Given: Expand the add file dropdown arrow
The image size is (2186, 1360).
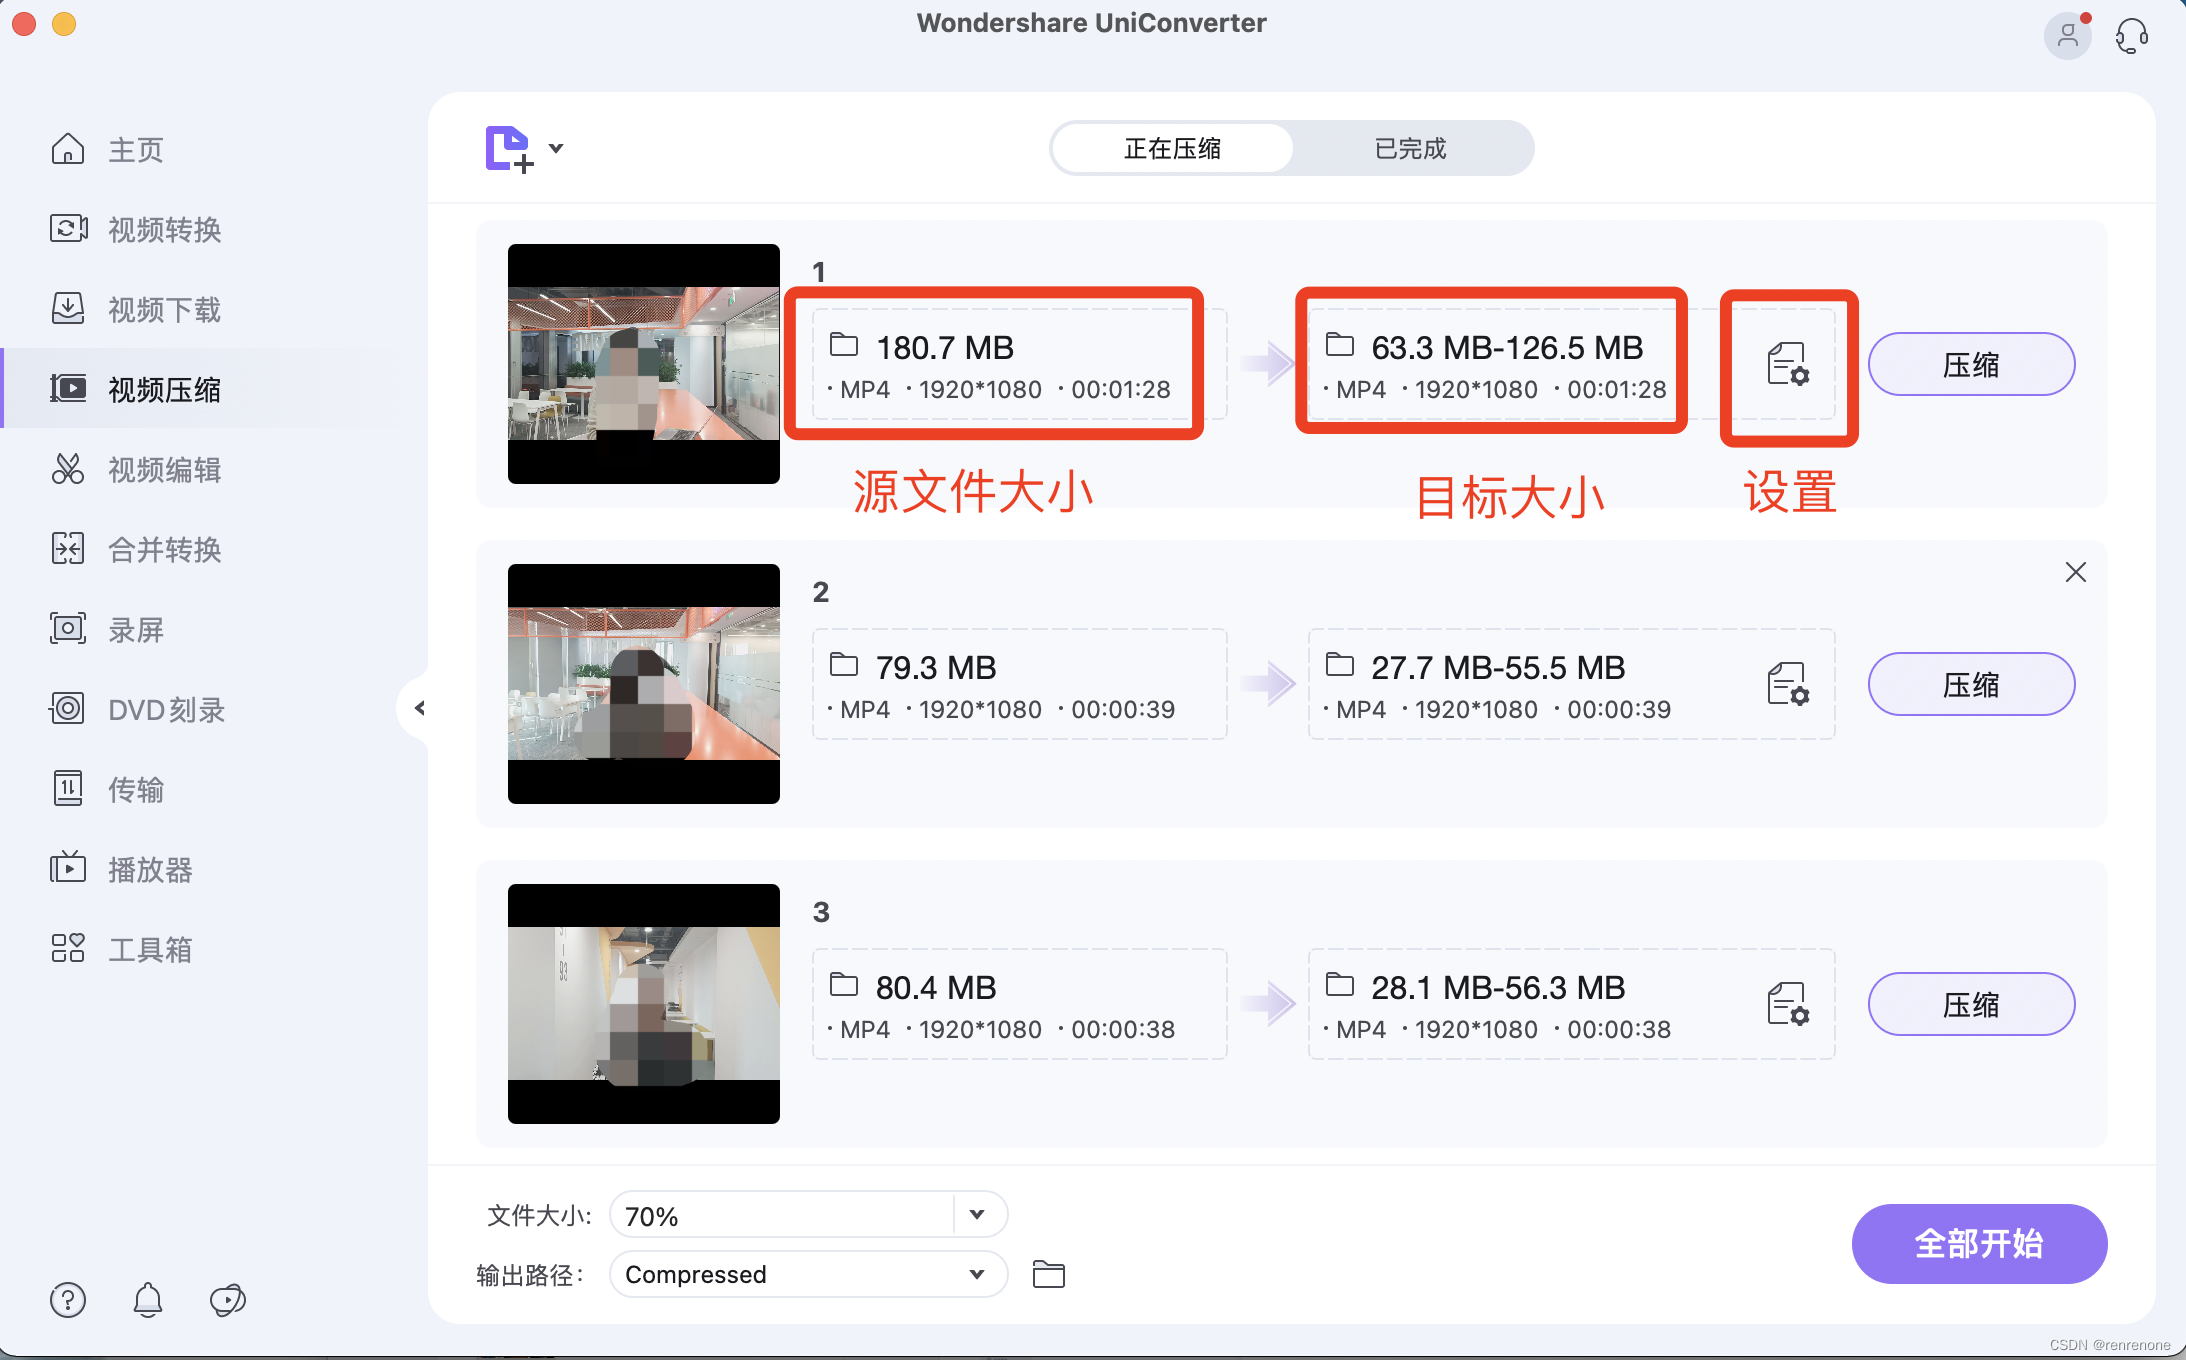Looking at the screenshot, I should pos(556,148).
